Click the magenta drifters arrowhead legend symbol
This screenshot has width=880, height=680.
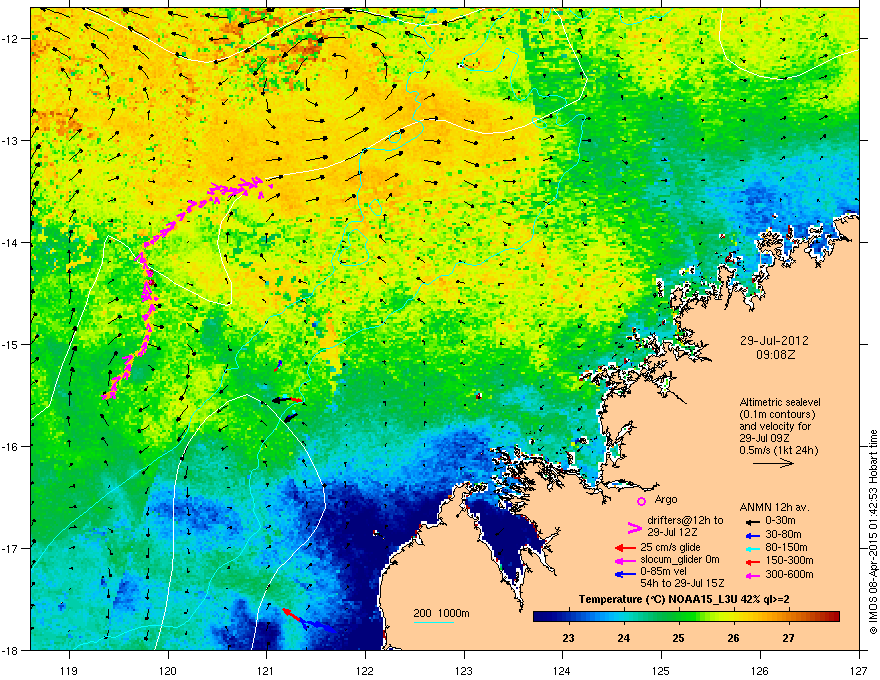[x=634, y=527]
